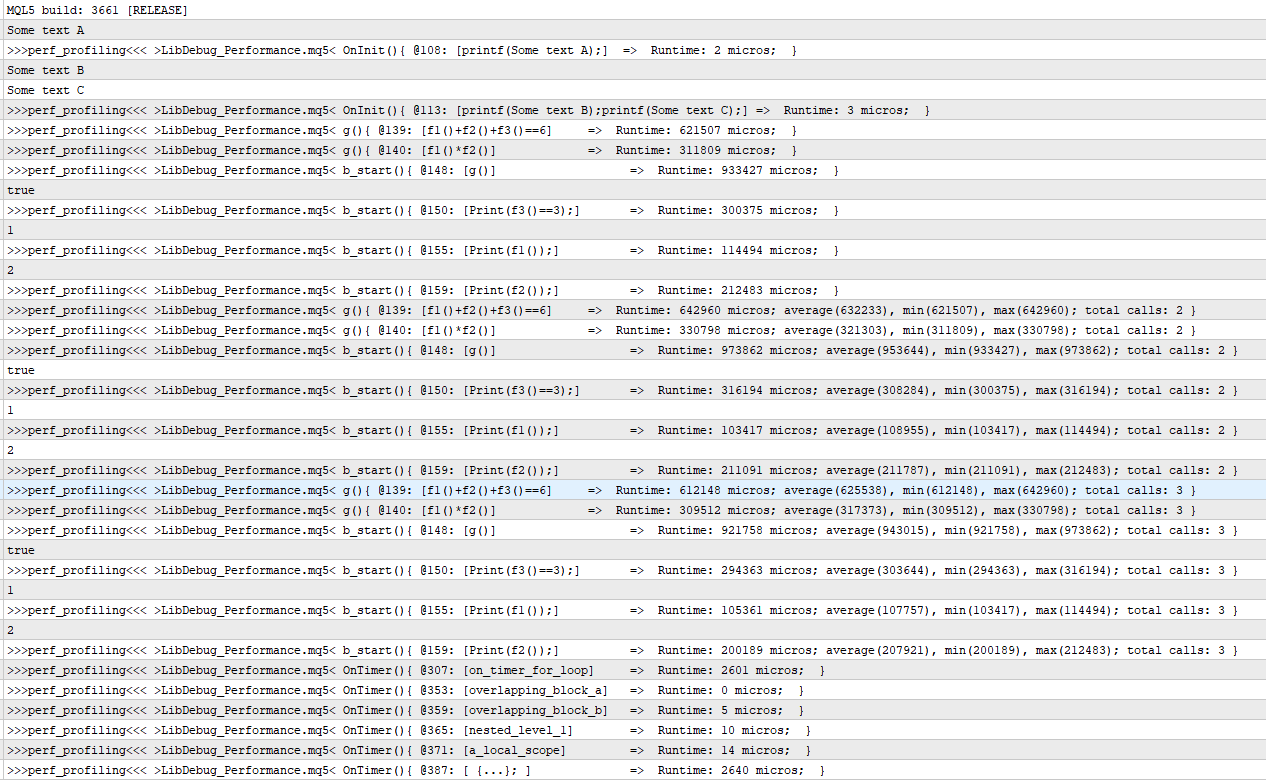Select the OnTimer @353 overlapping_block_a line
The width and height of the screenshot is (1266, 783).
pos(400,690)
